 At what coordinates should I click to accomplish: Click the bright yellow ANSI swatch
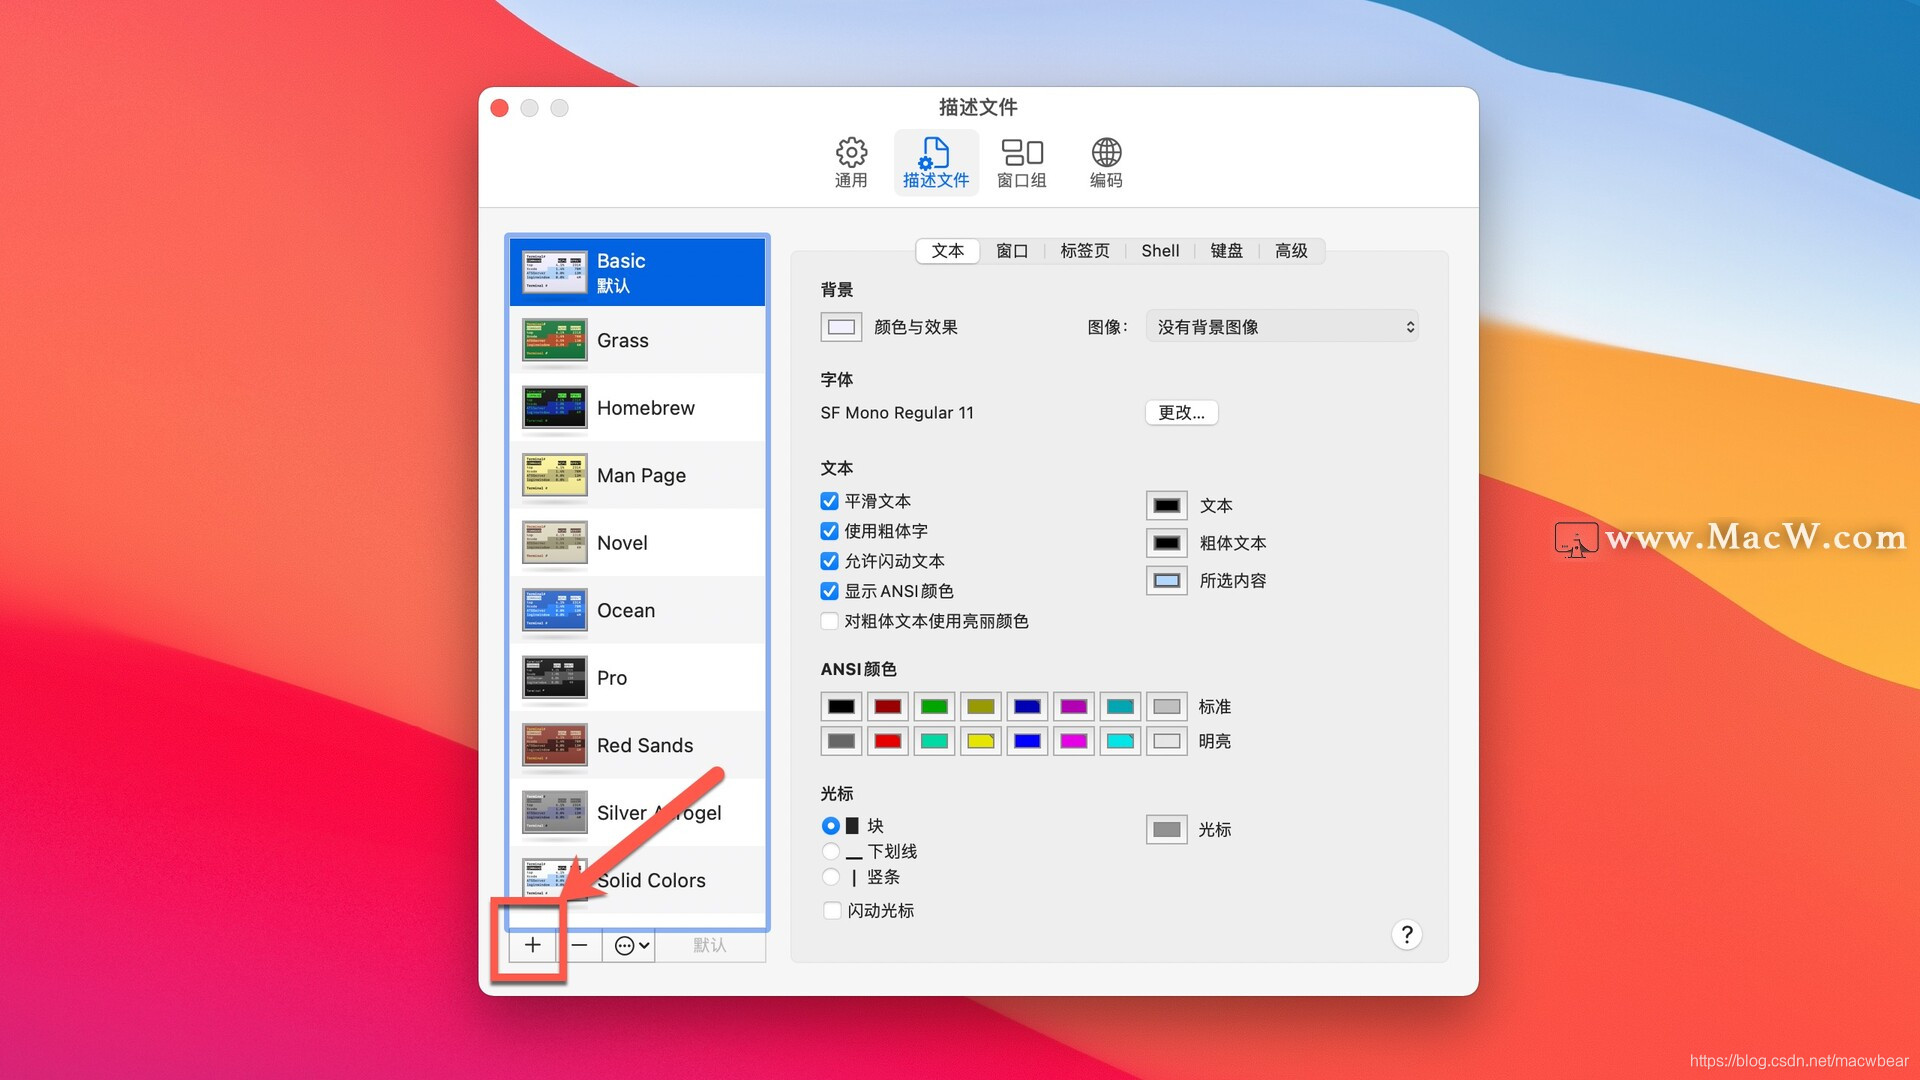point(981,741)
